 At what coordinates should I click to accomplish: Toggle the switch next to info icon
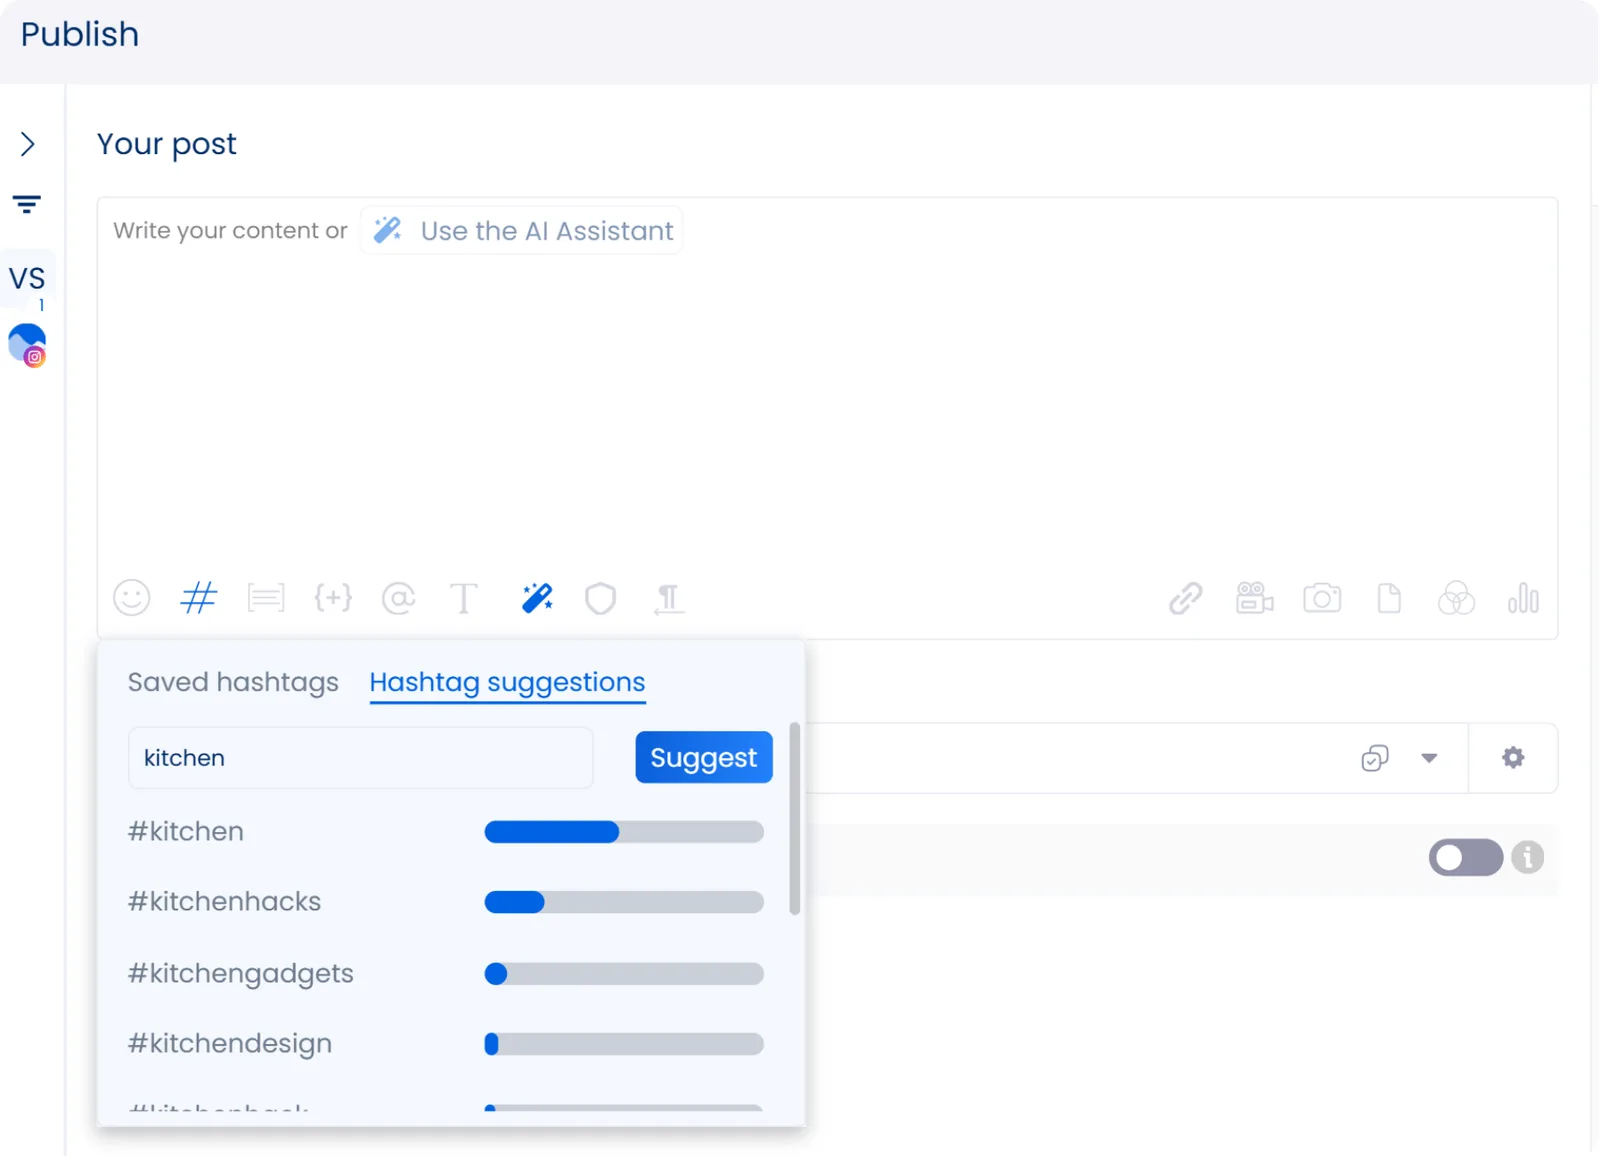(1465, 857)
